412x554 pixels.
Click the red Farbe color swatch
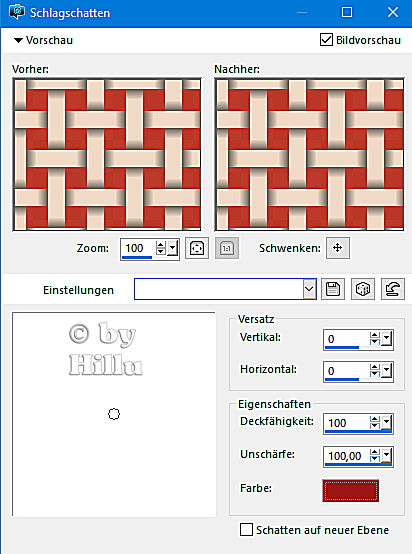351,490
